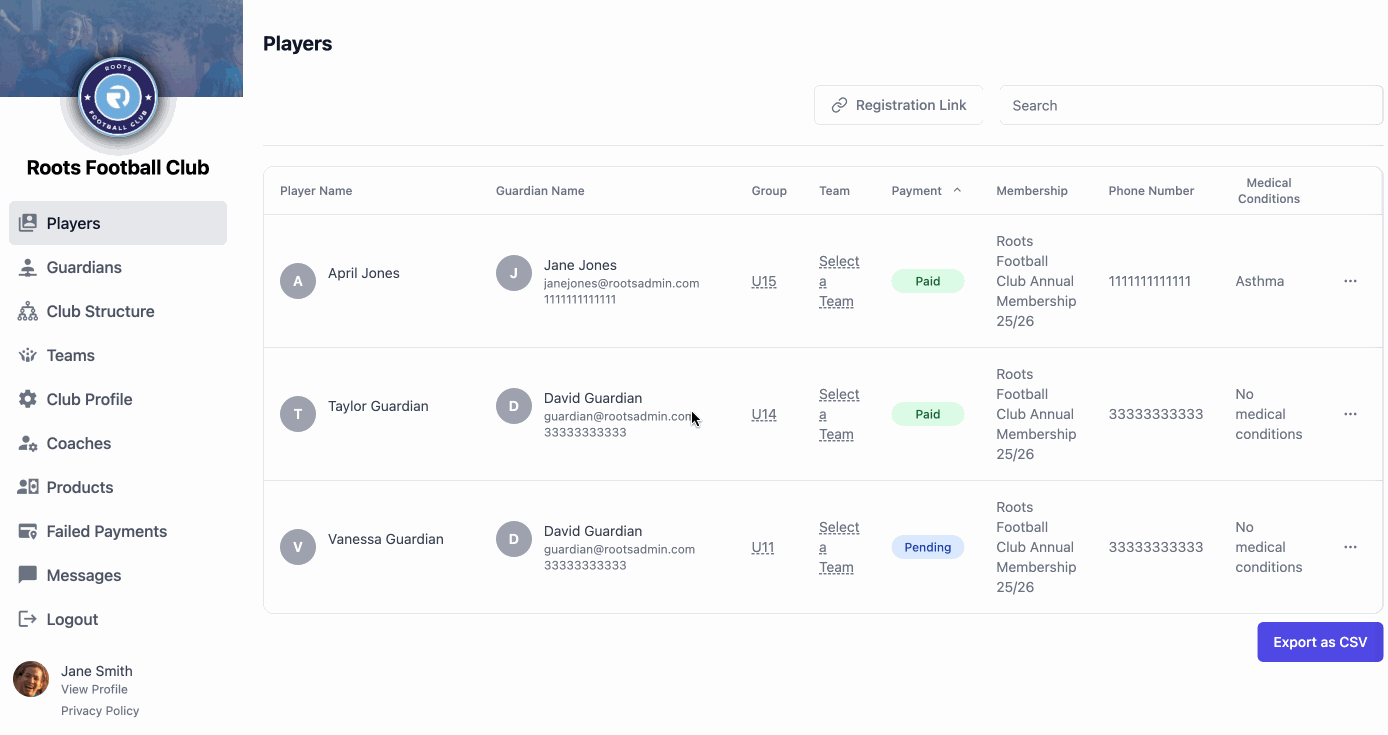Click Roots Football Club sidebar title

click(x=118, y=168)
